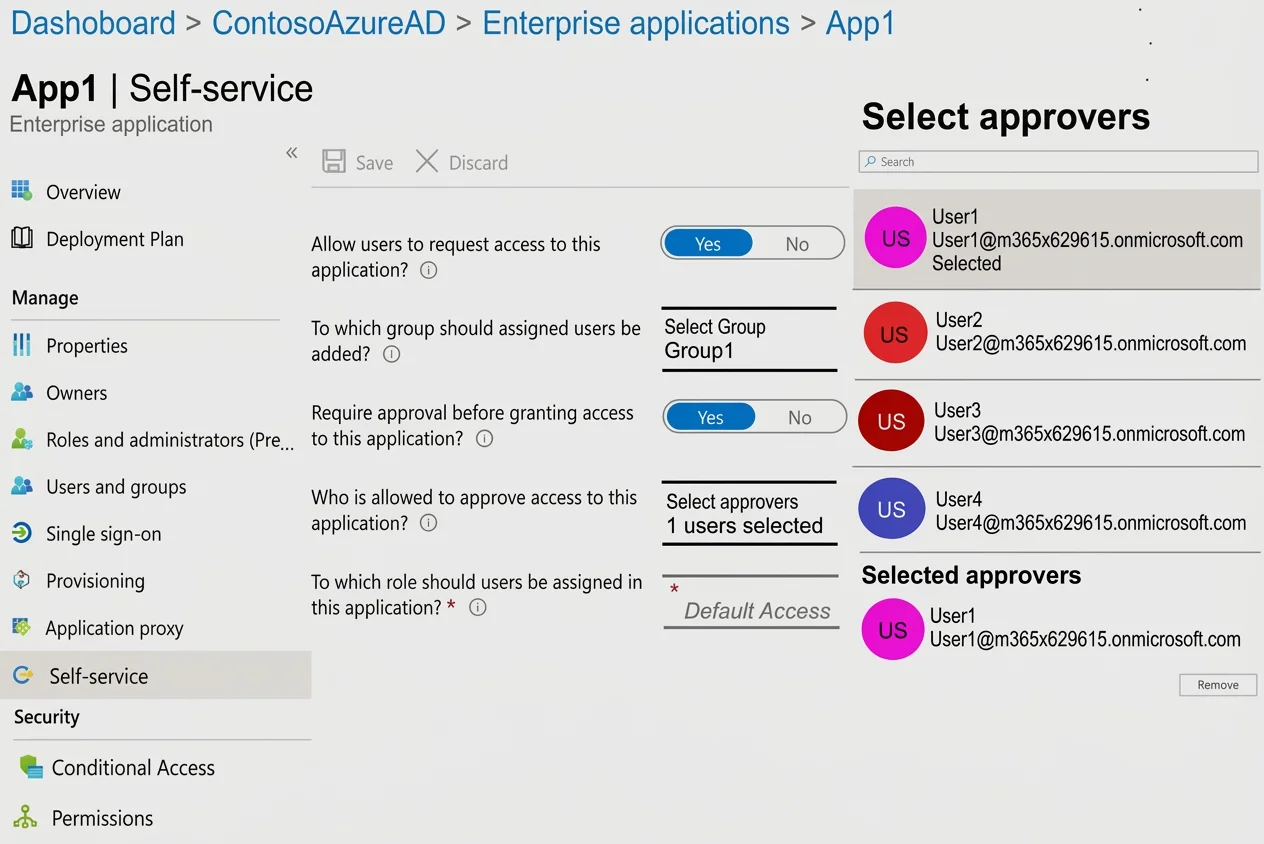Select the Properties bars icon
The width and height of the screenshot is (1264, 844).
pyautogui.click(x=21, y=345)
